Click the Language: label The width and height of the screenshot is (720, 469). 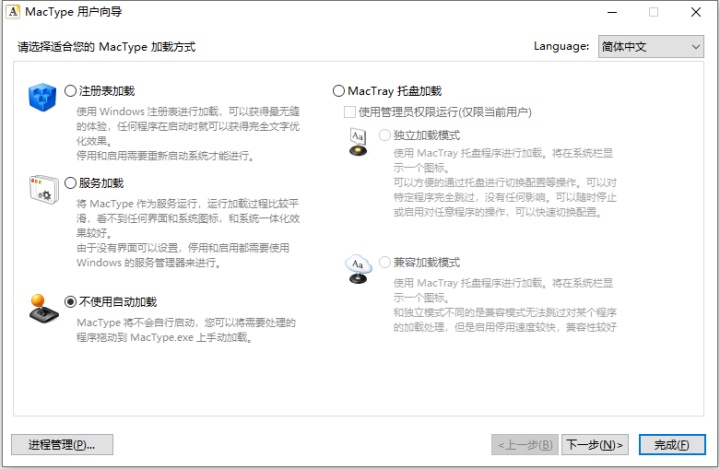(x=561, y=46)
